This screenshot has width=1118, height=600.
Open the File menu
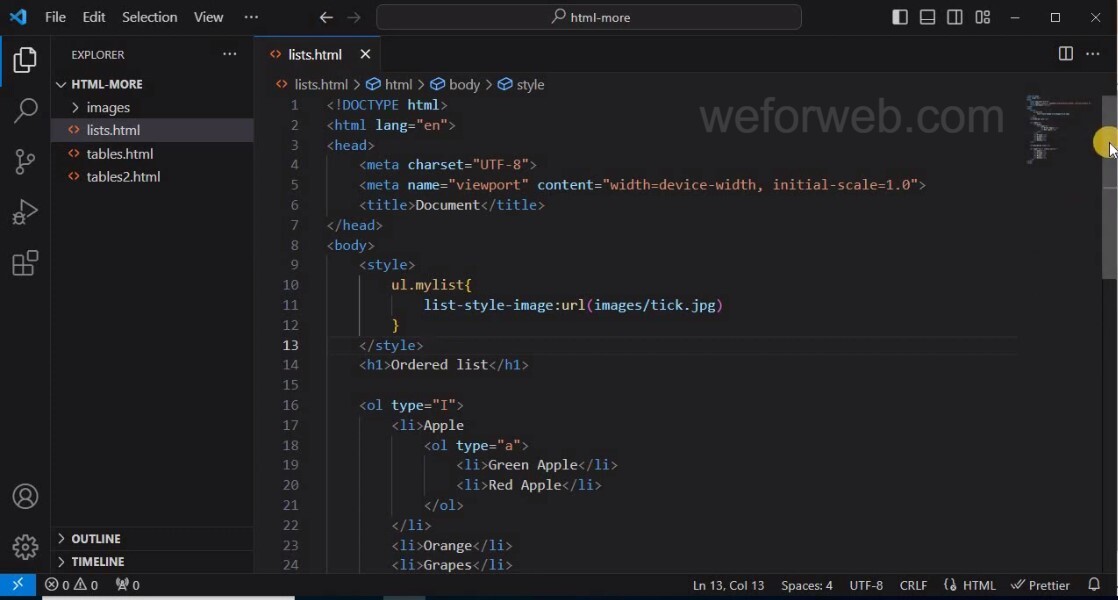[x=55, y=17]
